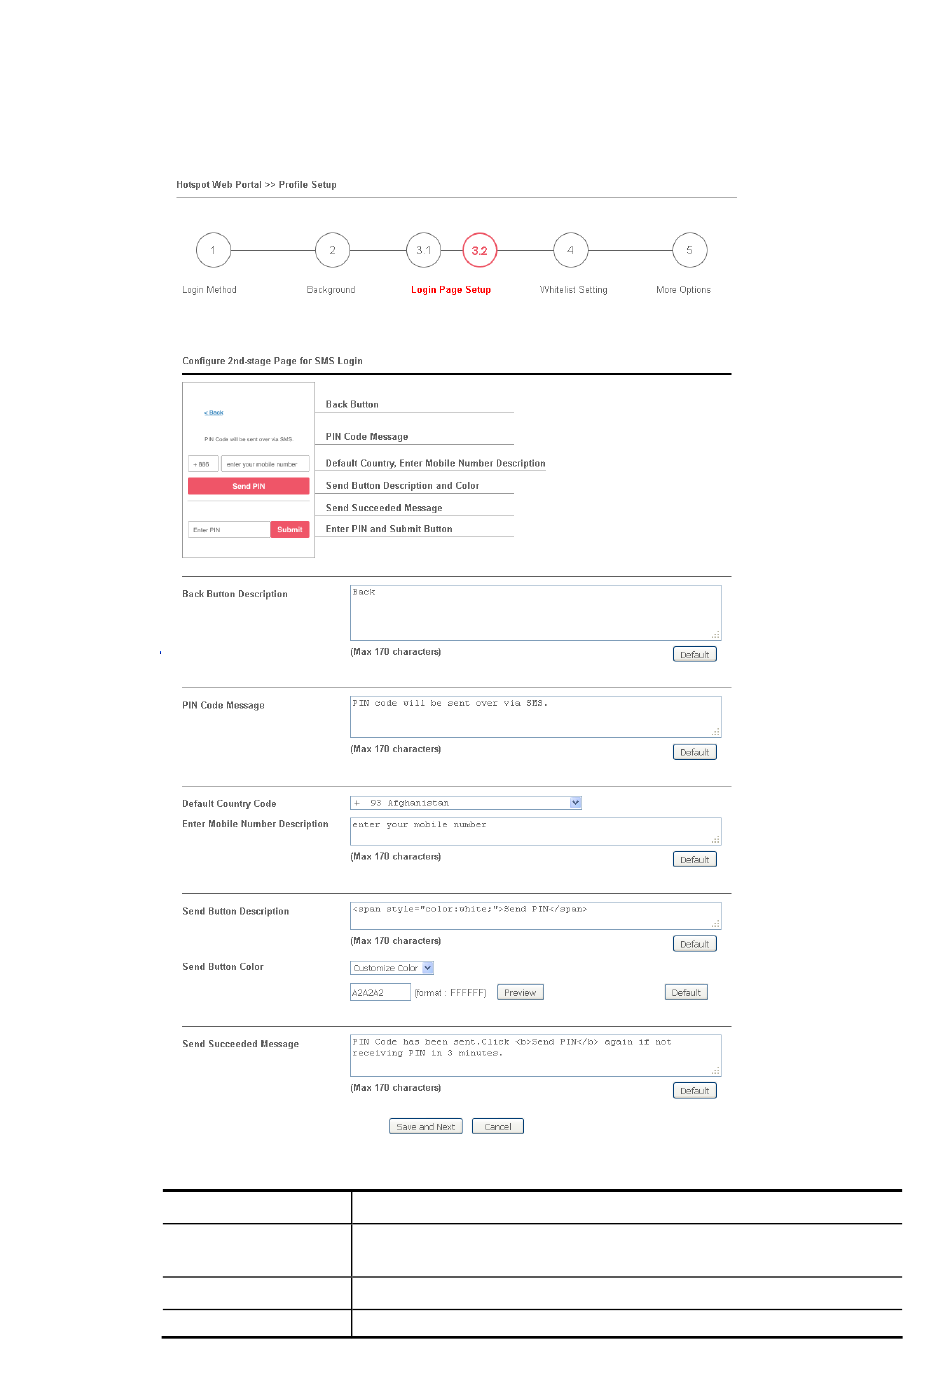Image resolution: width=950 pixels, height=1388 pixels.
Task: Click the Login Page Setup step label
Action: pos(451,290)
